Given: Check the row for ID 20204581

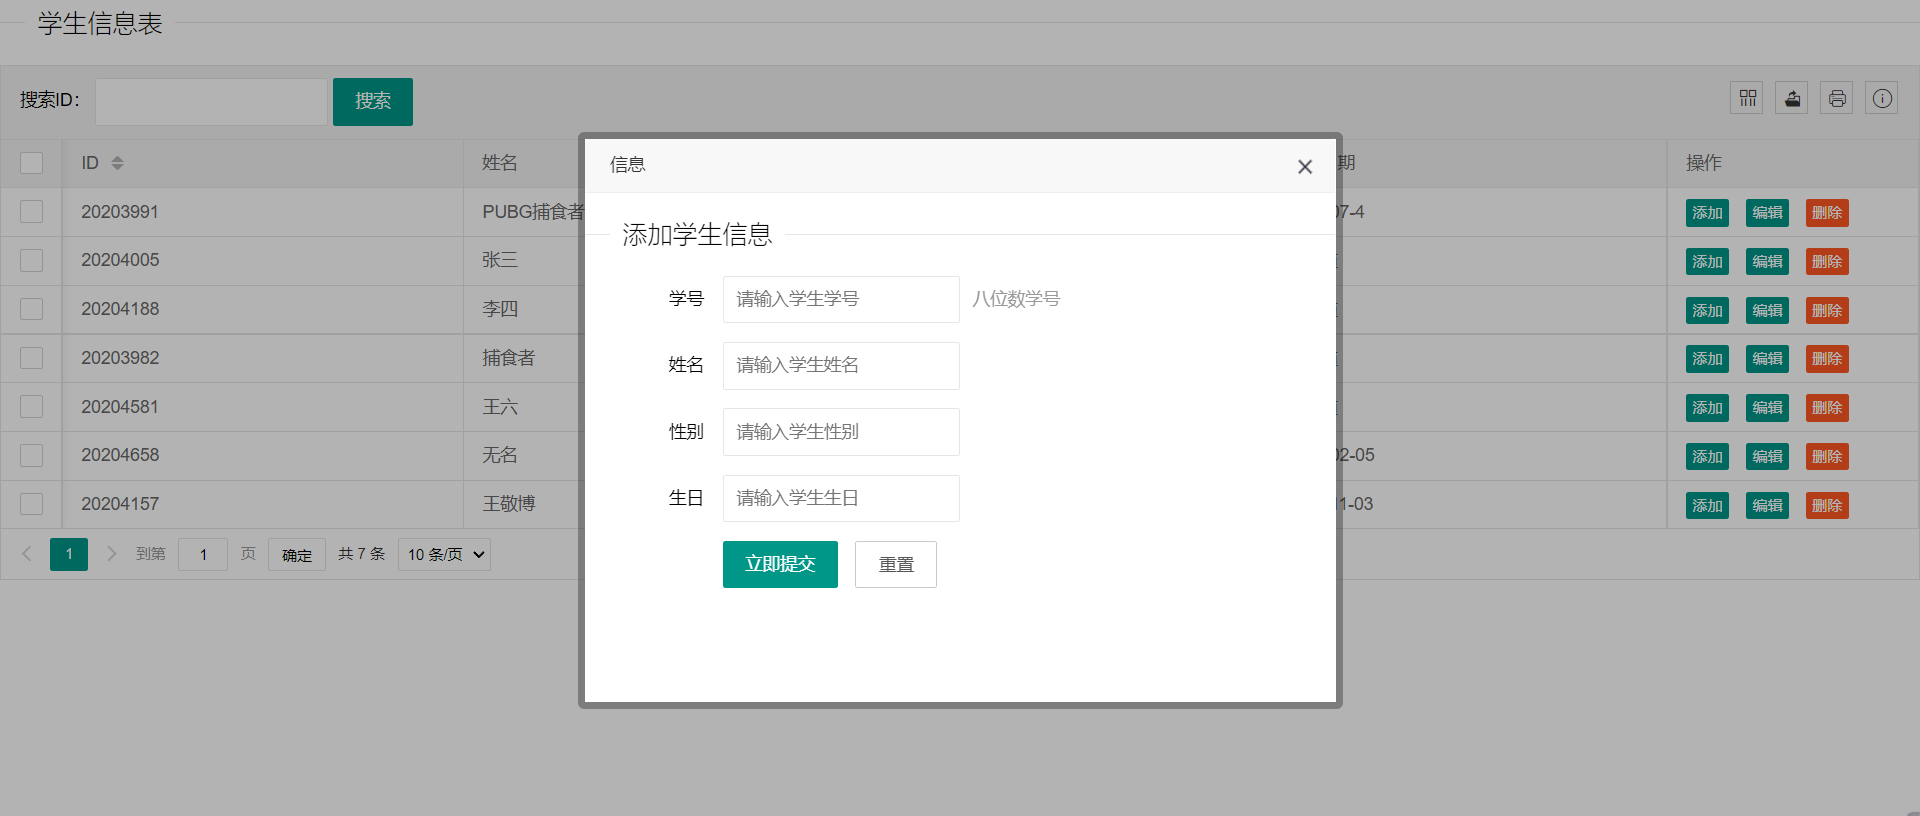Looking at the screenshot, I should coord(32,407).
